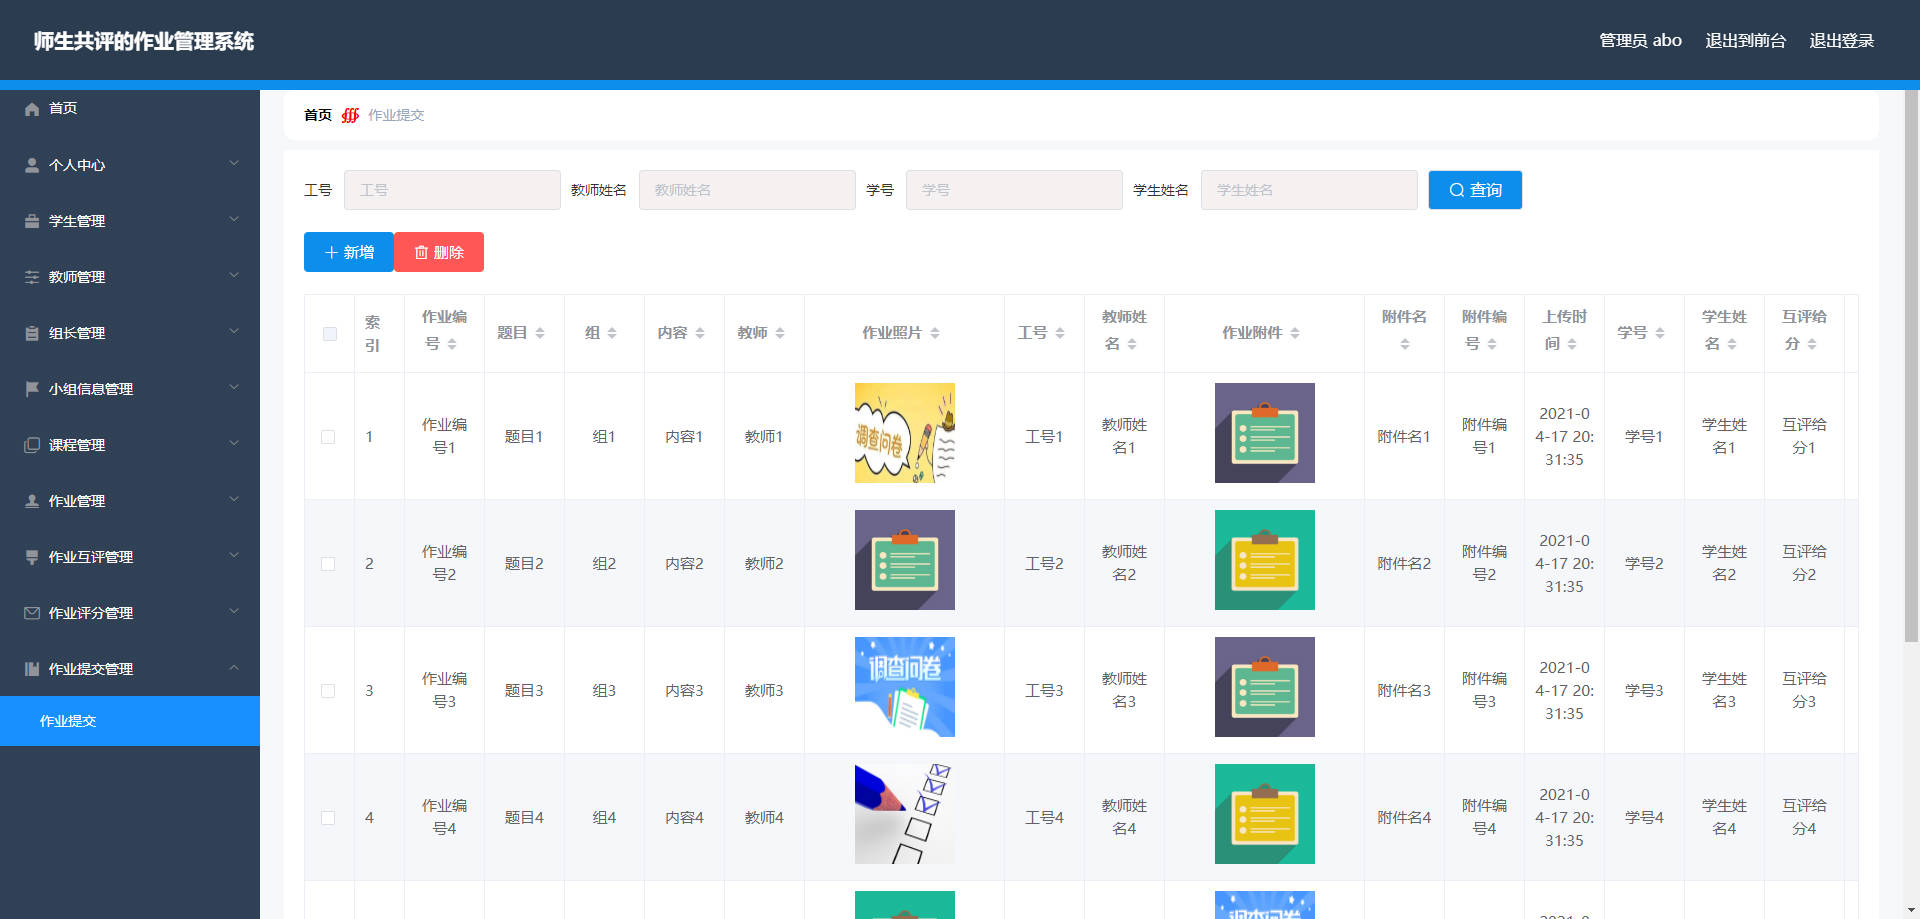Click the envelope icon beside 作业评分管理
The width and height of the screenshot is (1920, 919).
point(32,613)
